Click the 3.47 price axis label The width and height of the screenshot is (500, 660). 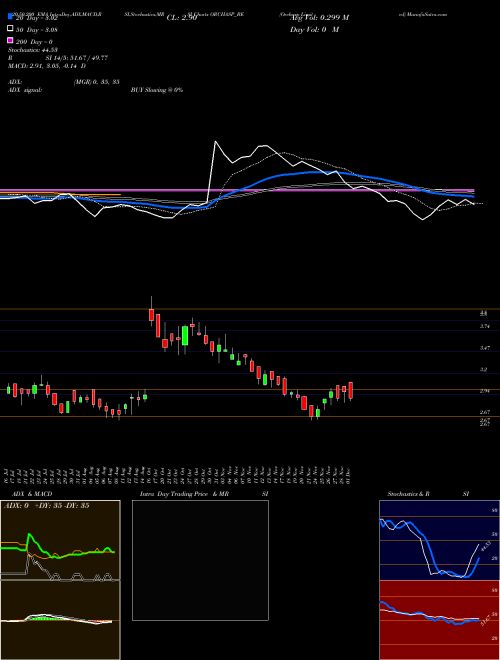pos(484,348)
